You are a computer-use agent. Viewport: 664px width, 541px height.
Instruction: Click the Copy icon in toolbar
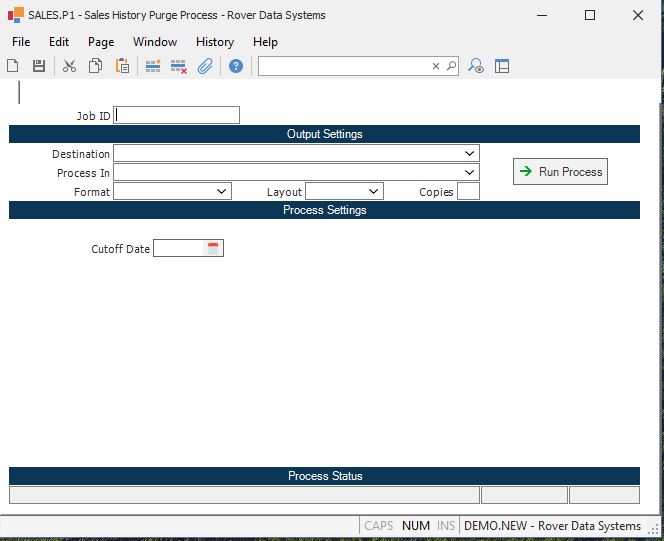[x=95, y=66]
